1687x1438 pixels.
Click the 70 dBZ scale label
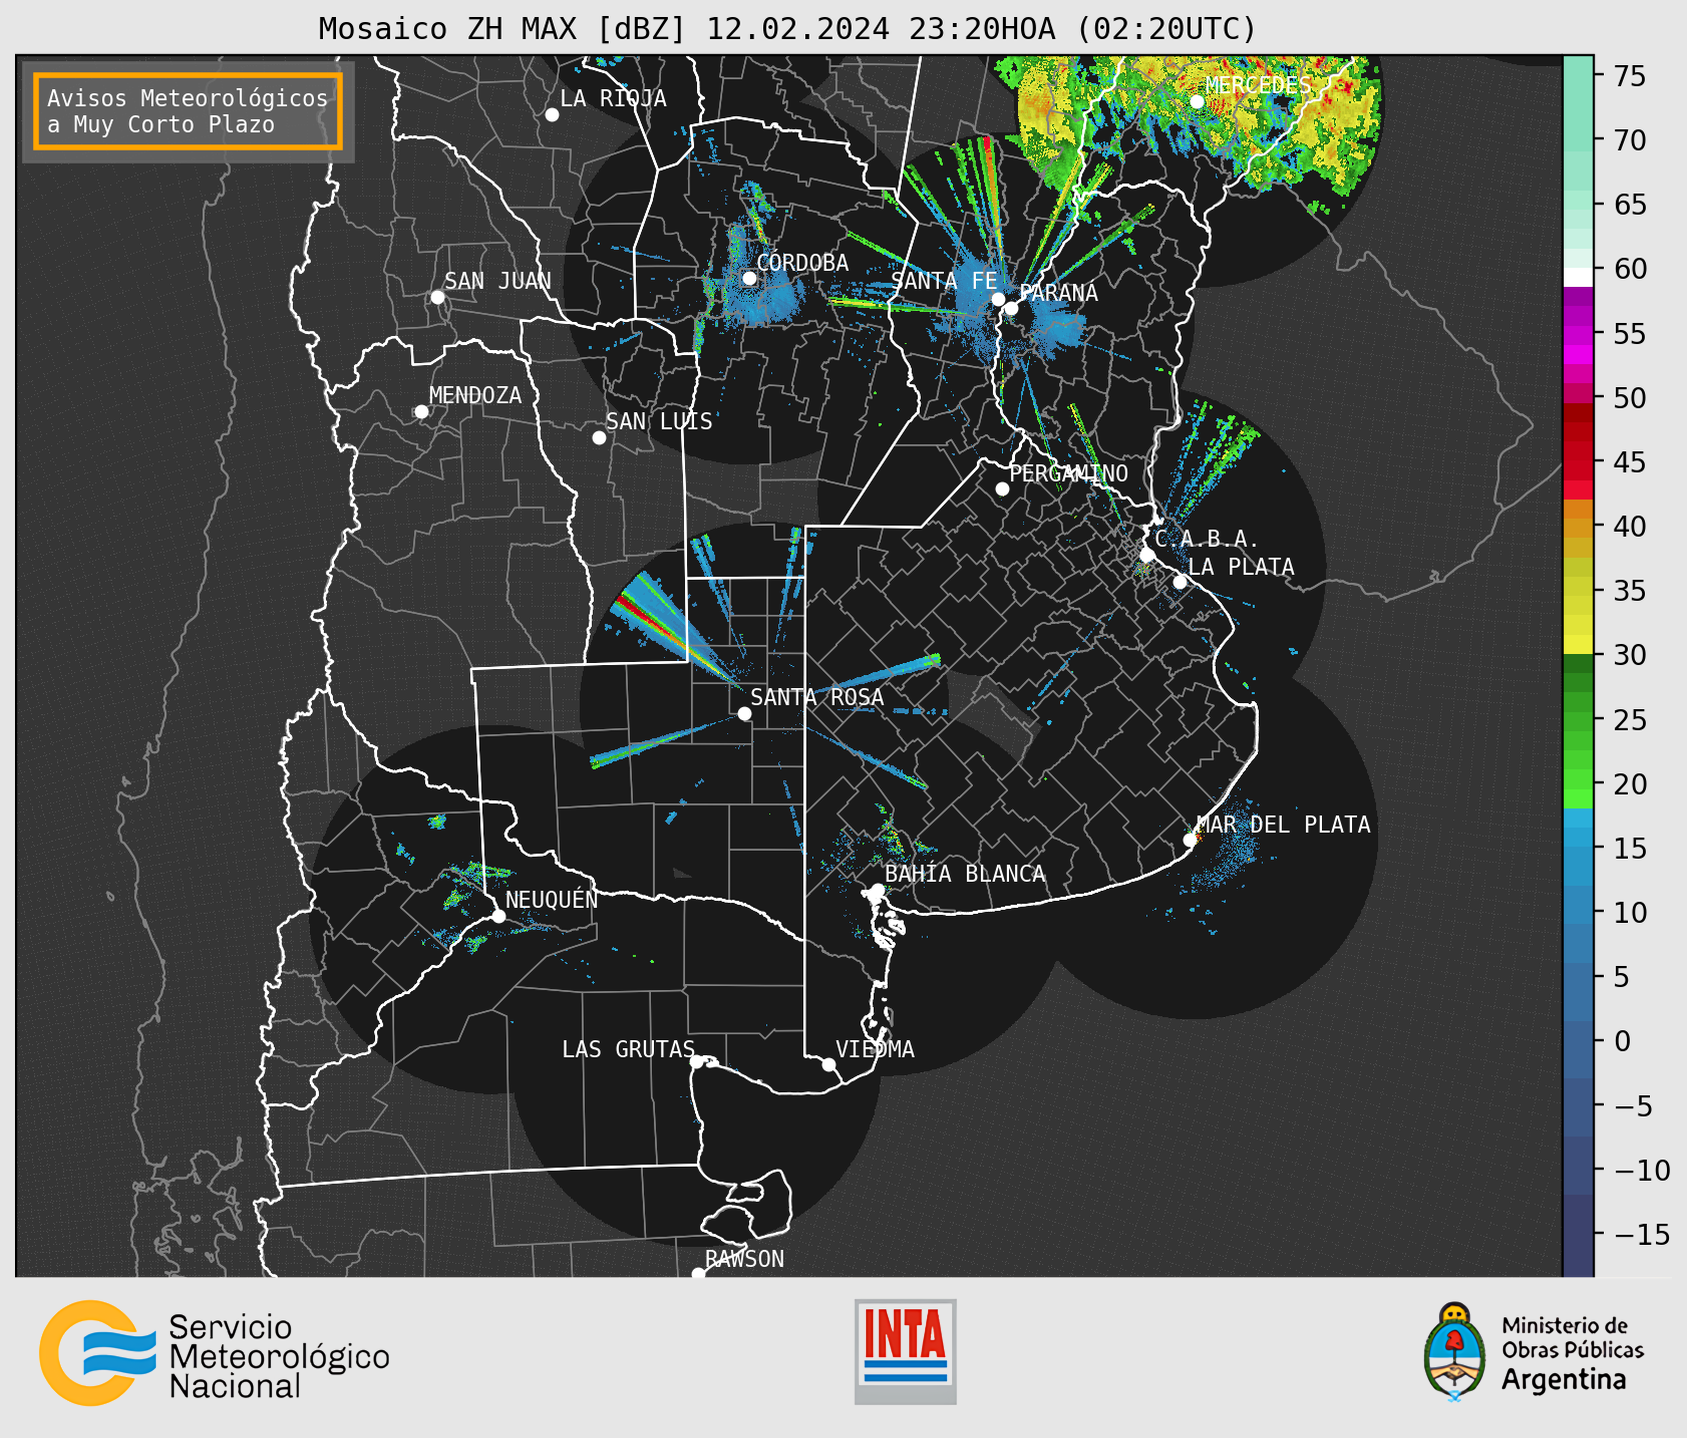pyautogui.click(x=1629, y=140)
